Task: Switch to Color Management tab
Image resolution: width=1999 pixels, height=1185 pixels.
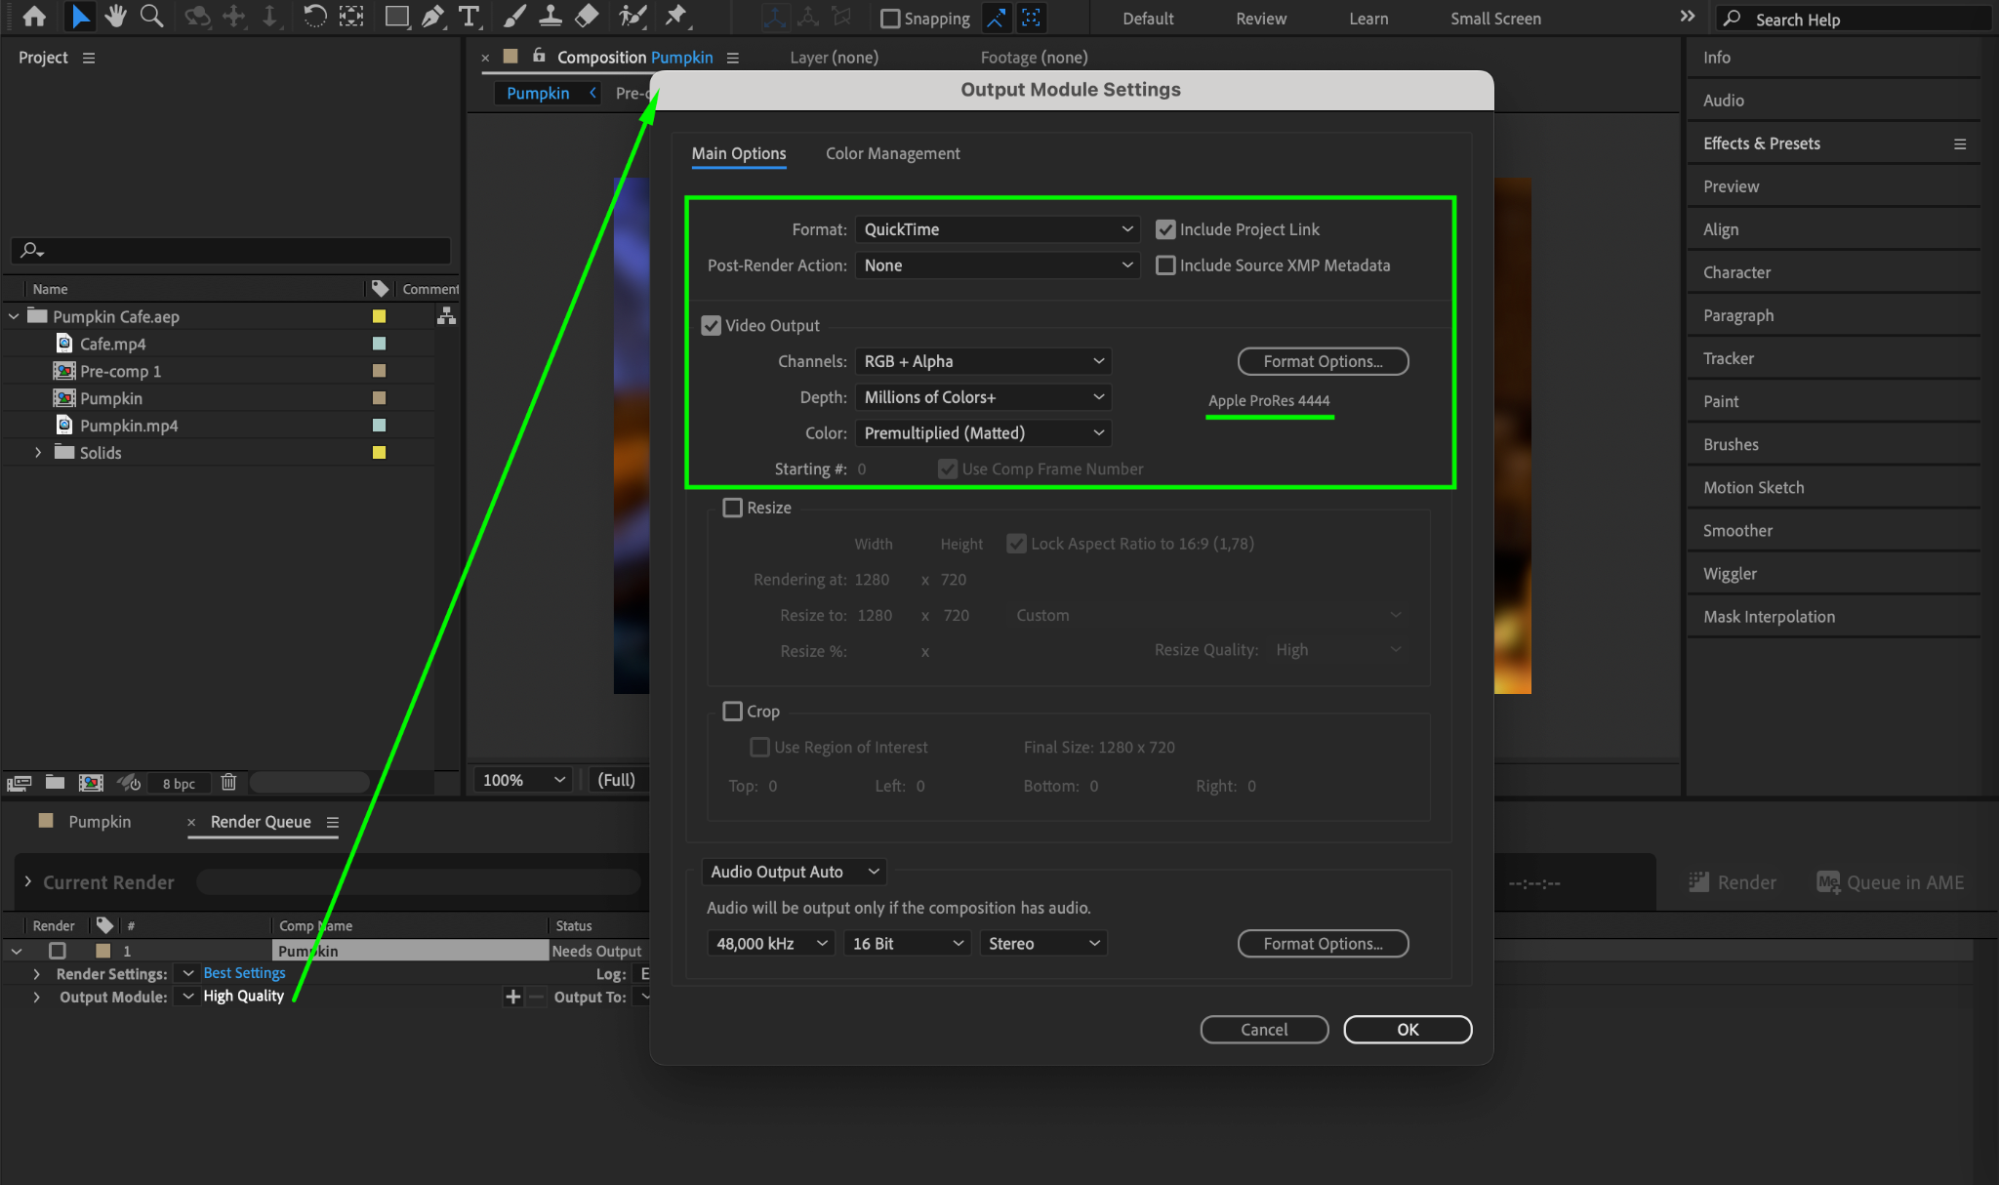Action: coord(892,154)
